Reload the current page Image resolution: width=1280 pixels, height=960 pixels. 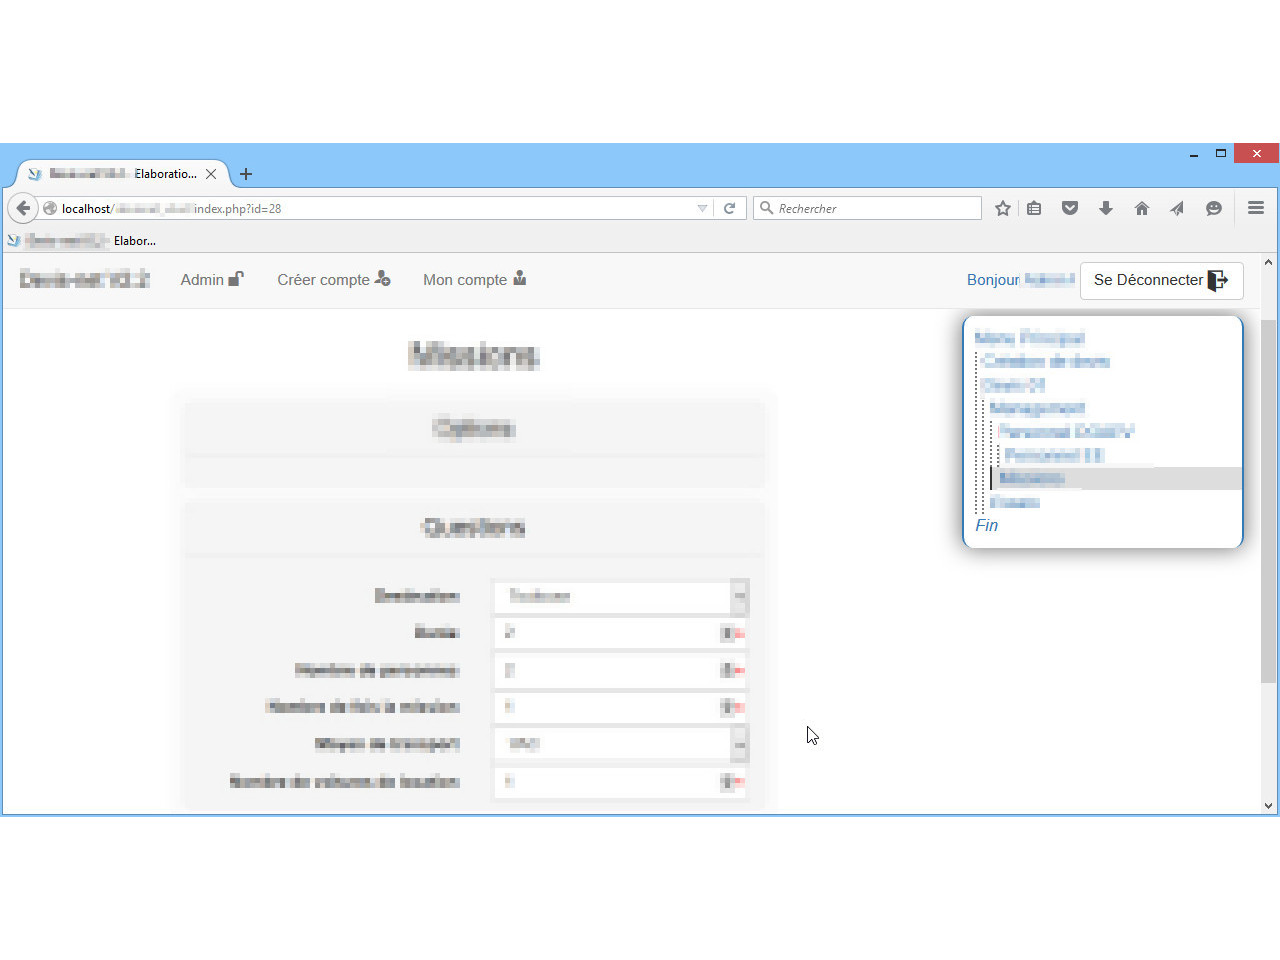click(730, 208)
